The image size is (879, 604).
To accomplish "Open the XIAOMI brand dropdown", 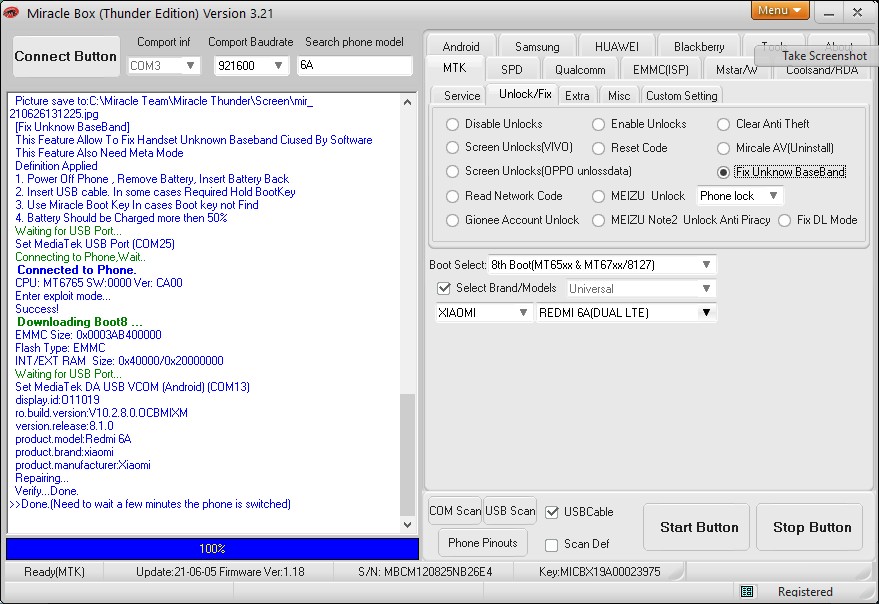I will point(483,312).
